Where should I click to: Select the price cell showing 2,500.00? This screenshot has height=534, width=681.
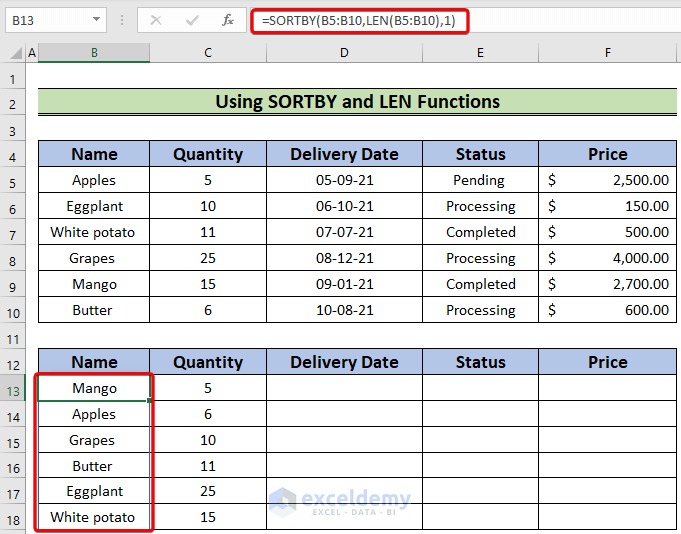pyautogui.click(x=607, y=180)
